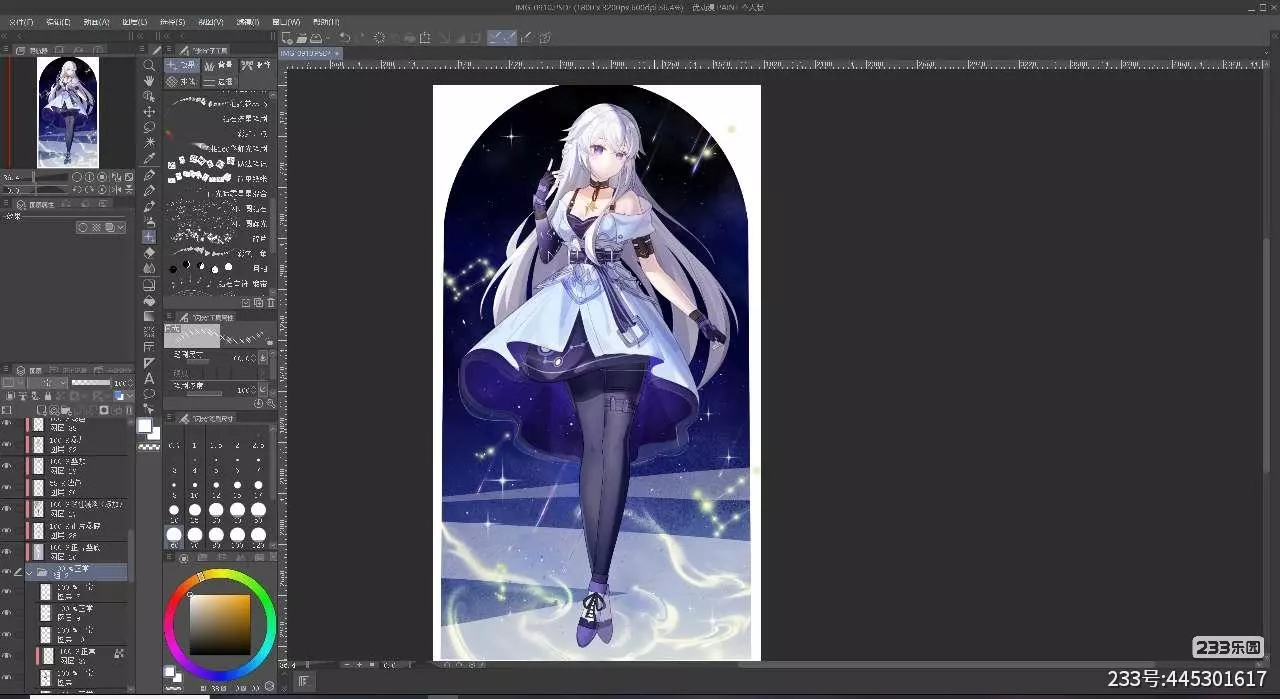Choose the moon-phase stamp brush preset
Image resolution: width=1280 pixels, height=699 pixels.
coord(218,267)
